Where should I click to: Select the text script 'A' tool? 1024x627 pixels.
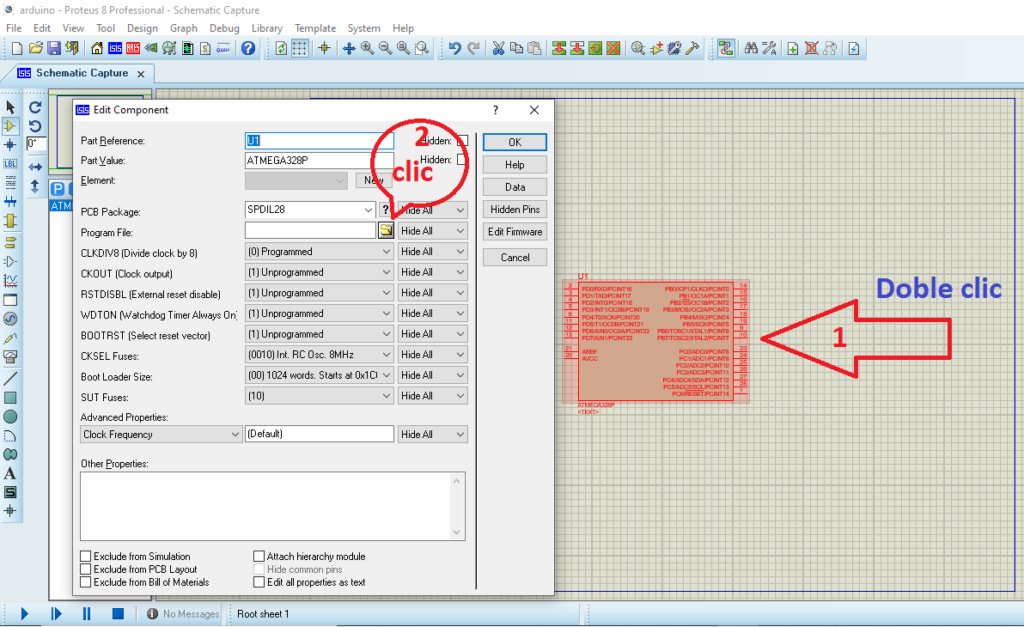click(x=10, y=474)
